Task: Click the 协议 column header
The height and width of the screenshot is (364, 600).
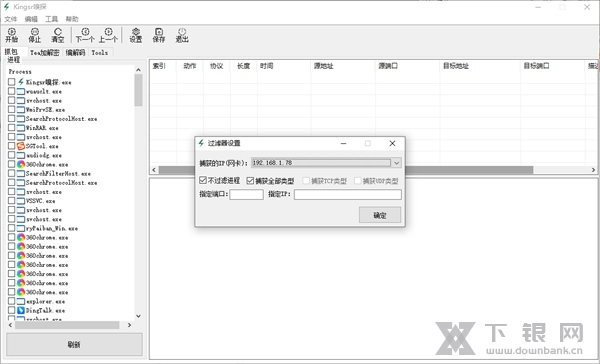Action: [217, 66]
